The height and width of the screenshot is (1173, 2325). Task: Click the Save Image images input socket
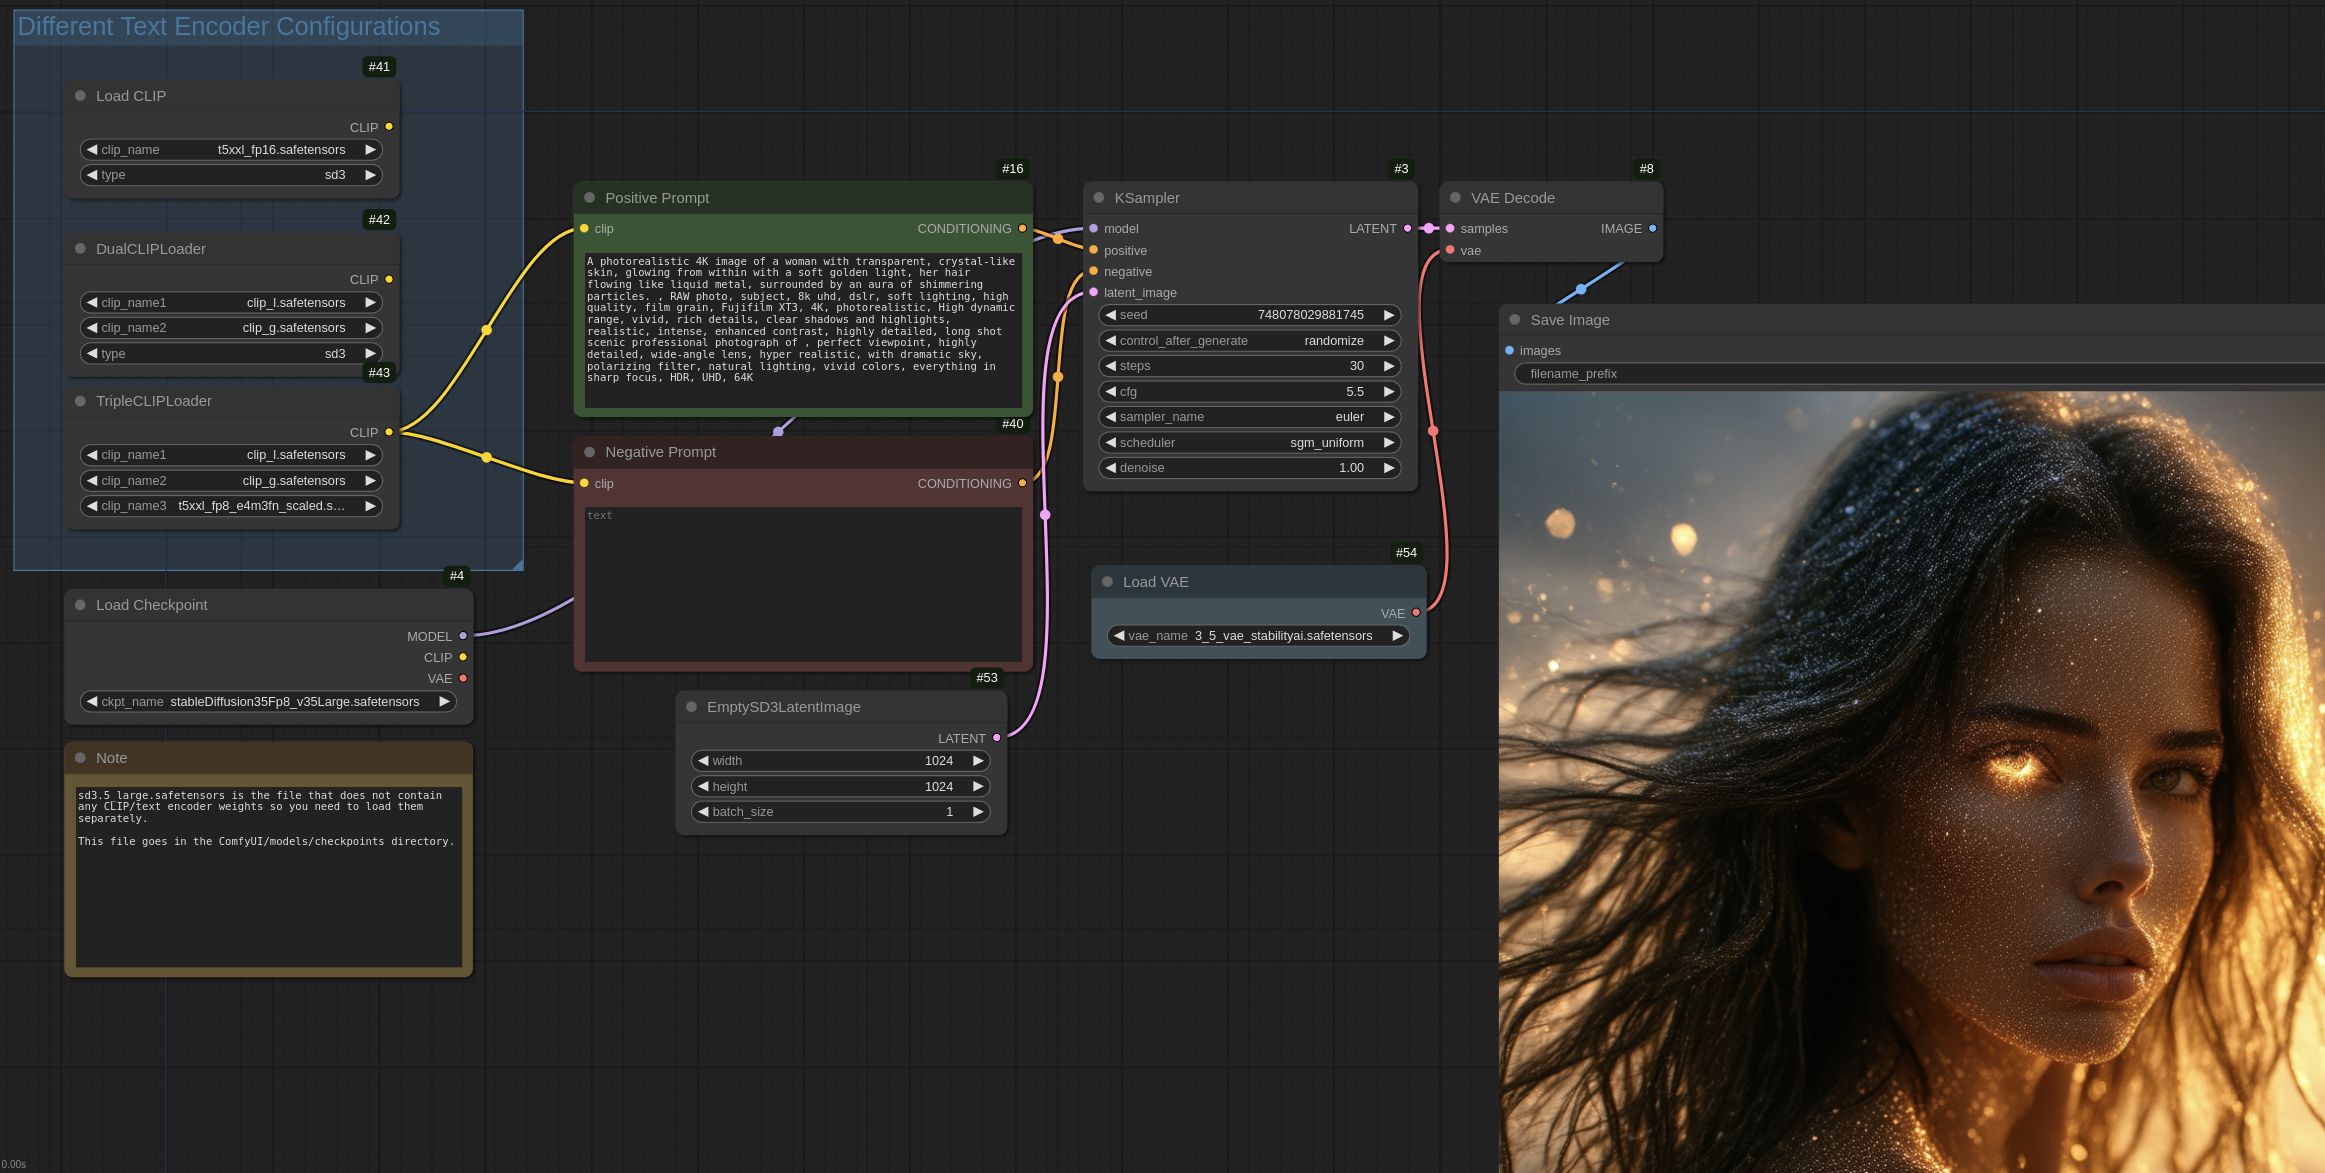[1510, 351]
